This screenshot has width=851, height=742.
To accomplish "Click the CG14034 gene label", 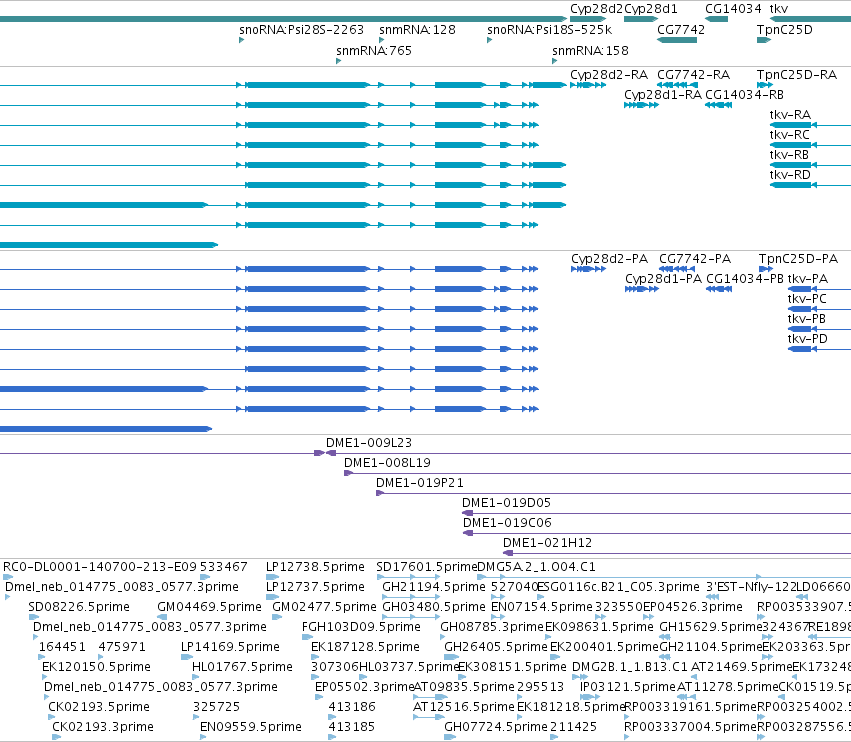I will coord(733,9).
